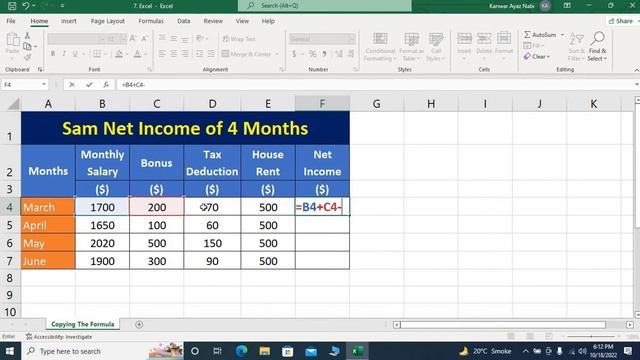The width and height of the screenshot is (640, 360).
Task: Click the Save icon in title bar
Action: (x=12, y=6)
